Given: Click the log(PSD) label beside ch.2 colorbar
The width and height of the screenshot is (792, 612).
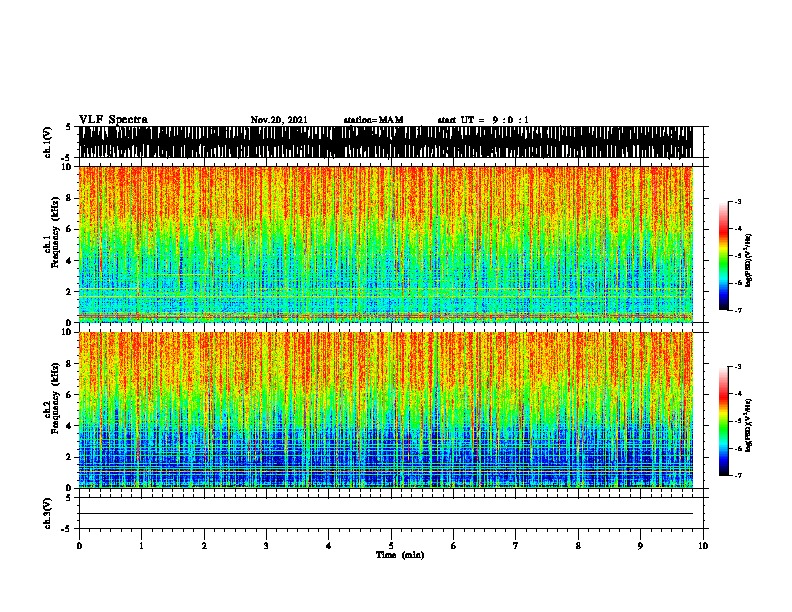Looking at the screenshot, I should point(748,425).
